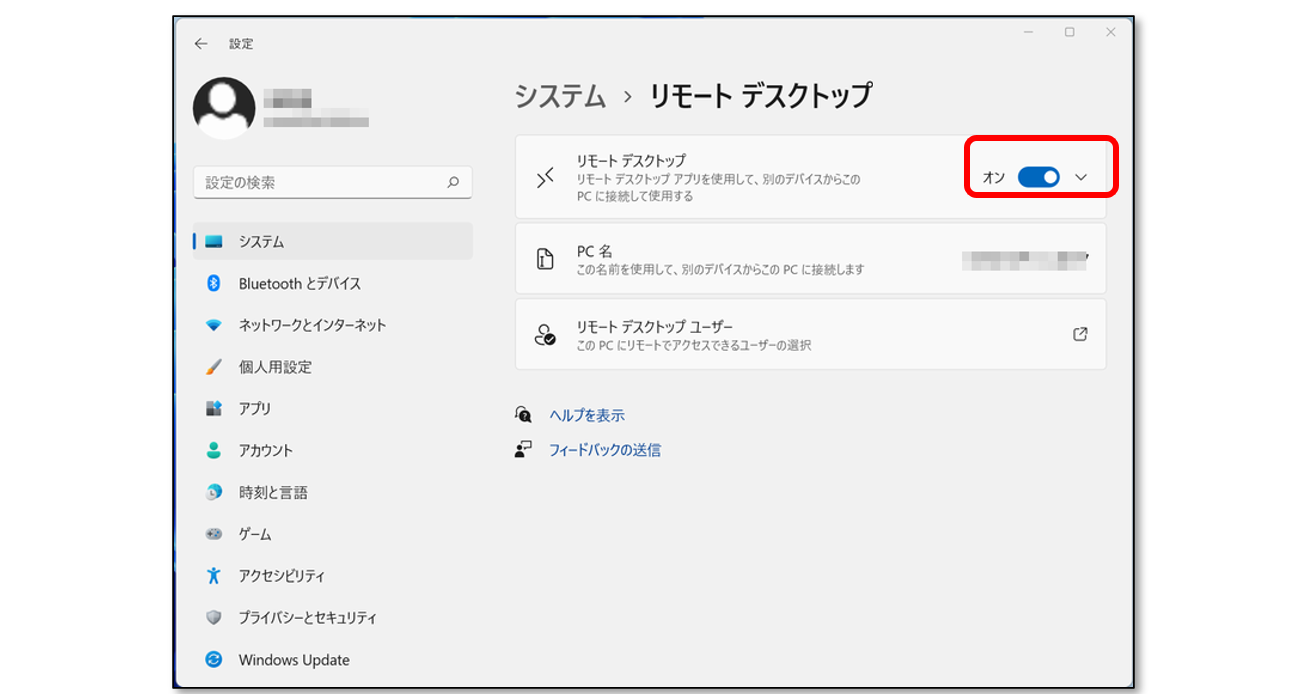Viewport: 1314px width, 694px height.
Task: Click the オン label beside toggle
Action: click(994, 177)
